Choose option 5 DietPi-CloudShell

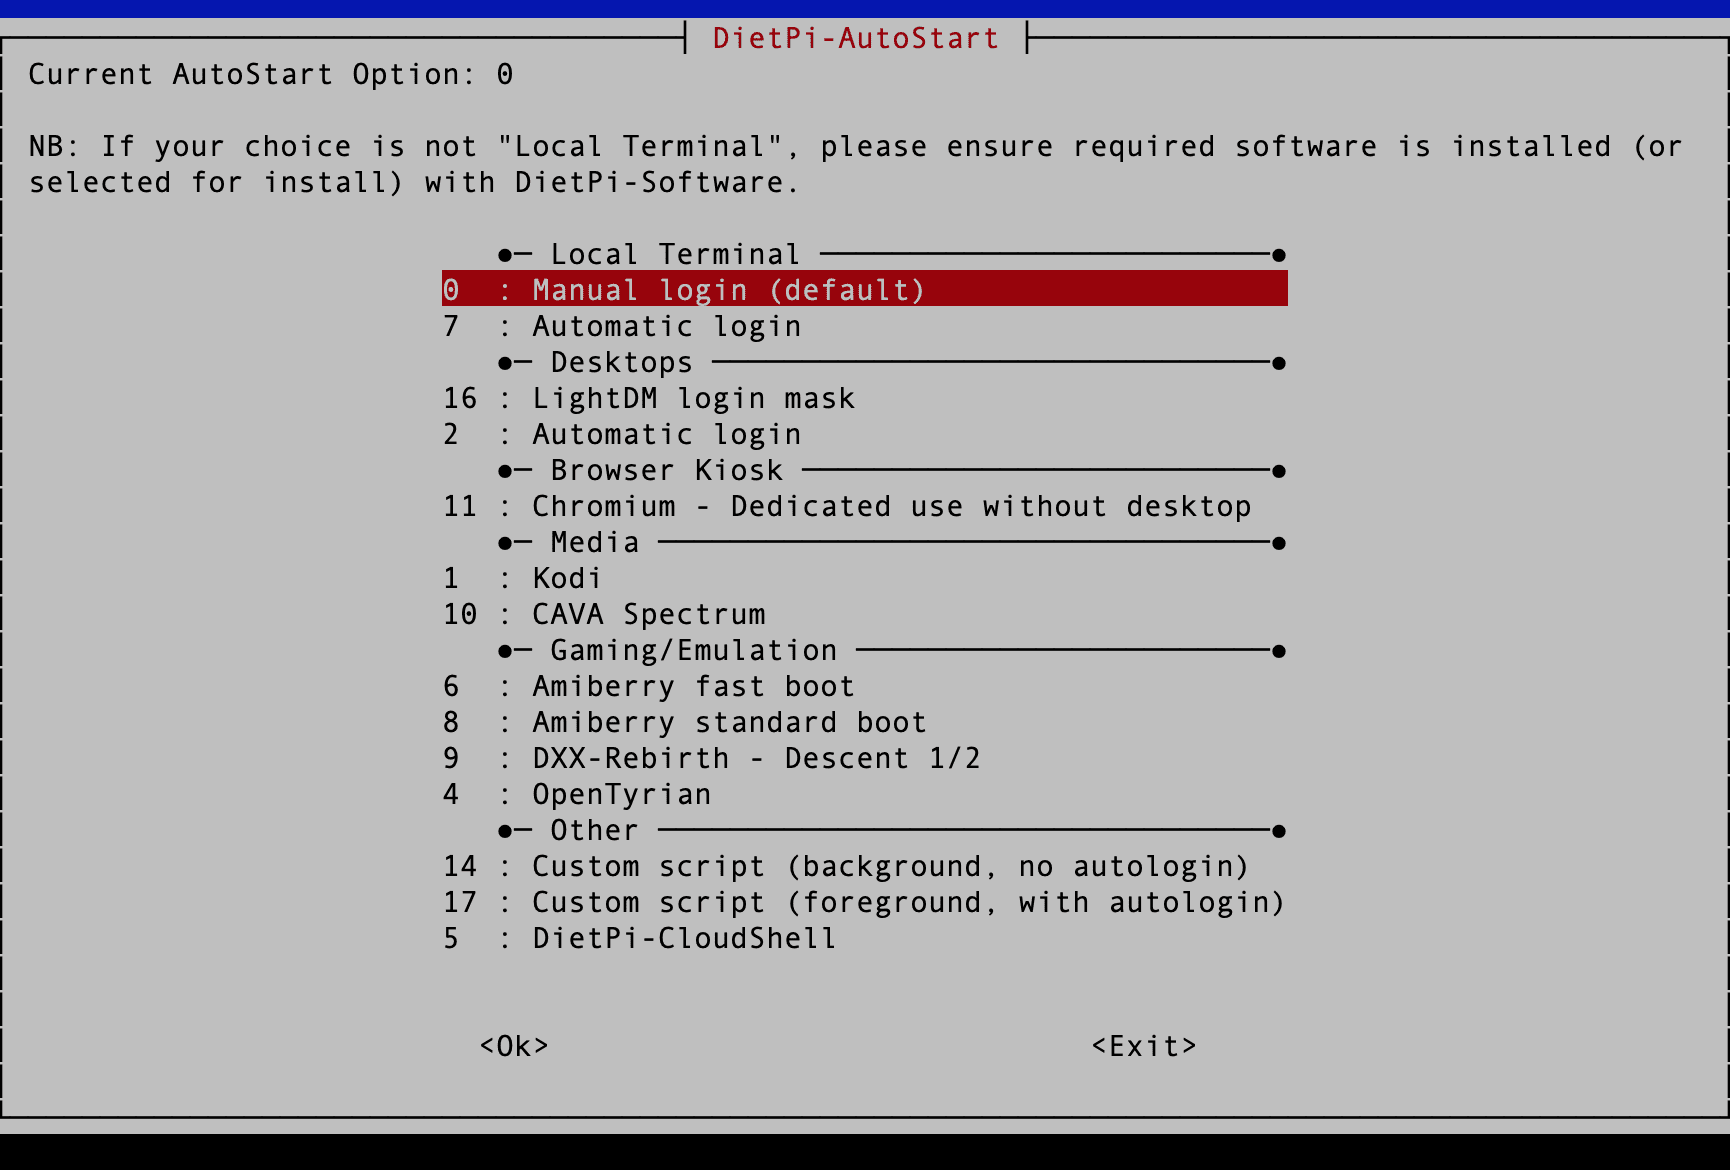[x=864, y=938]
